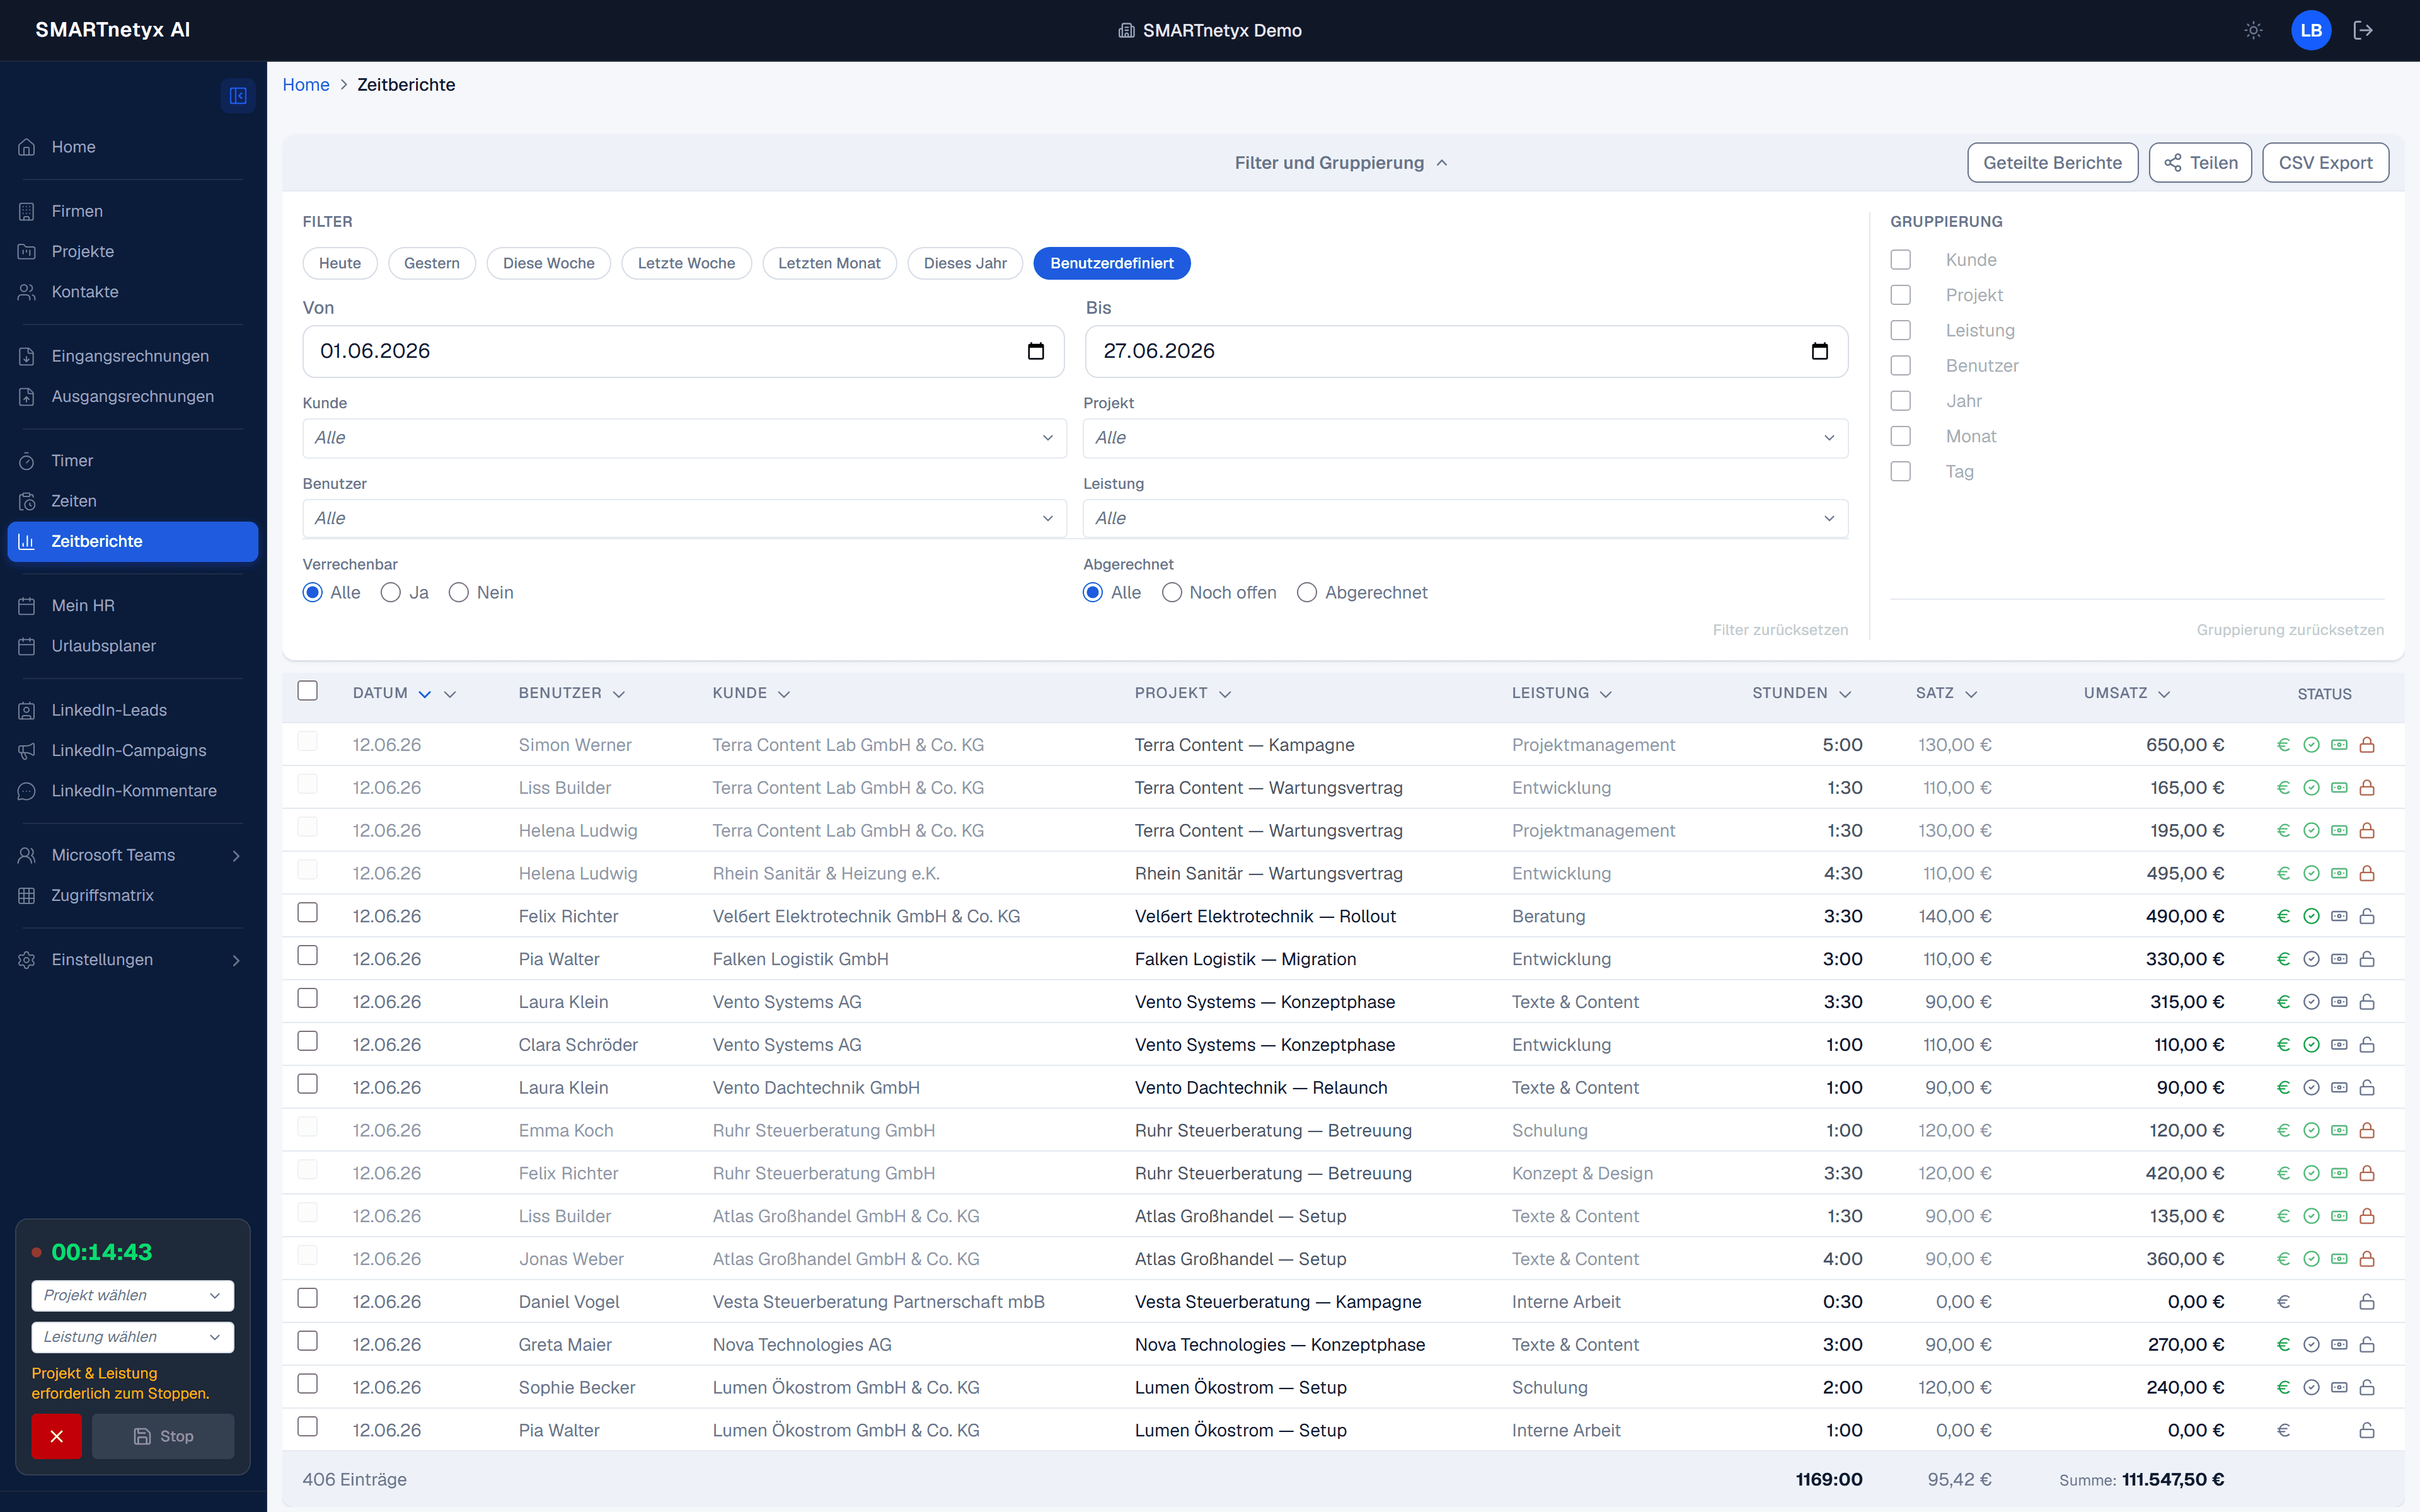Viewport: 2420px width, 1512px height.
Task: Select the Letzte Woche filter tab
Action: click(686, 263)
